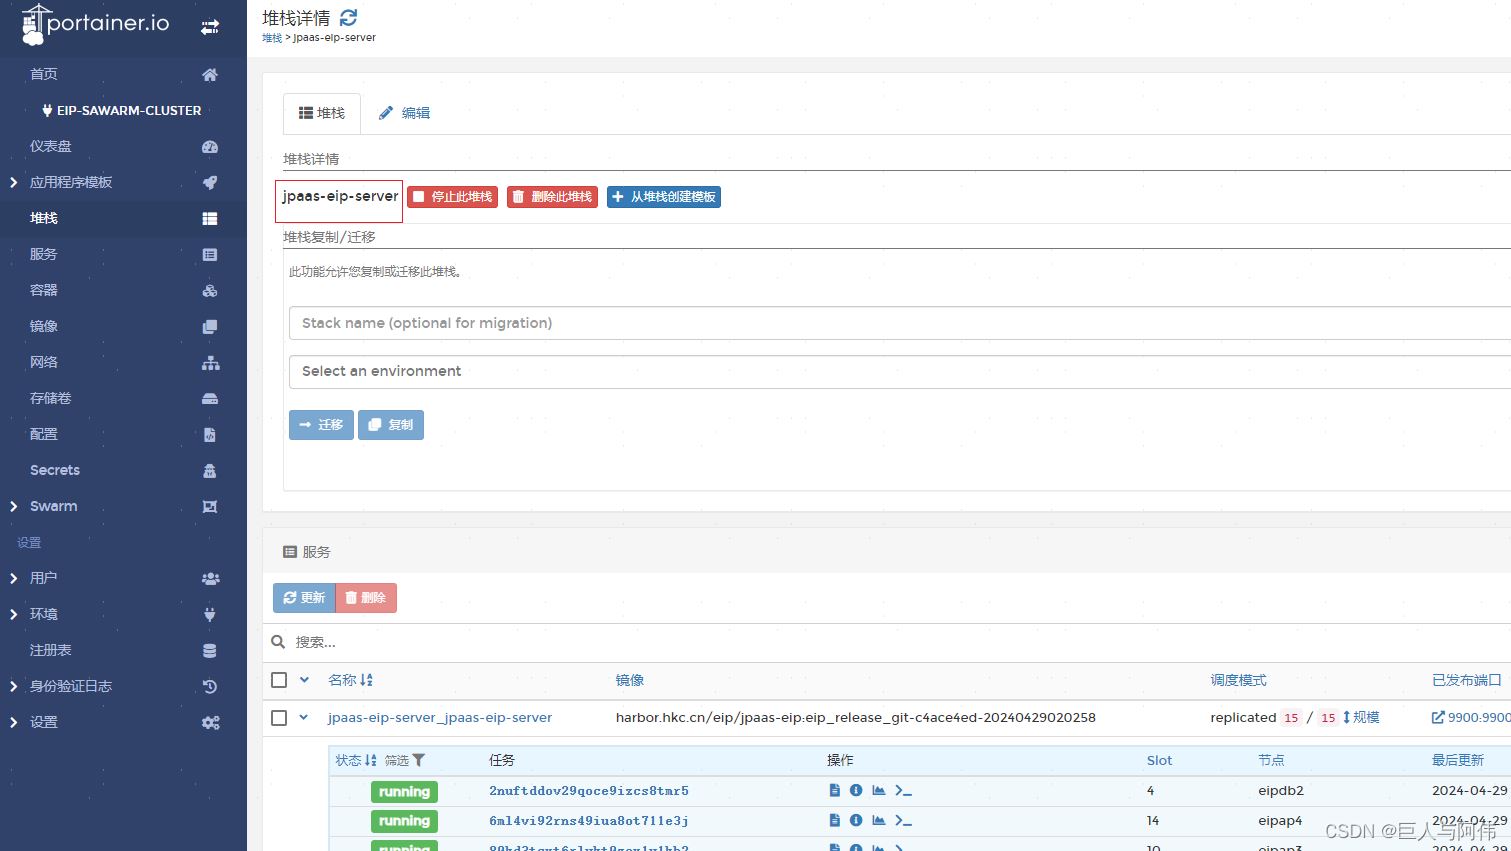
Task: Toggle the select-all services checkbox
Action: coord(279,680)
